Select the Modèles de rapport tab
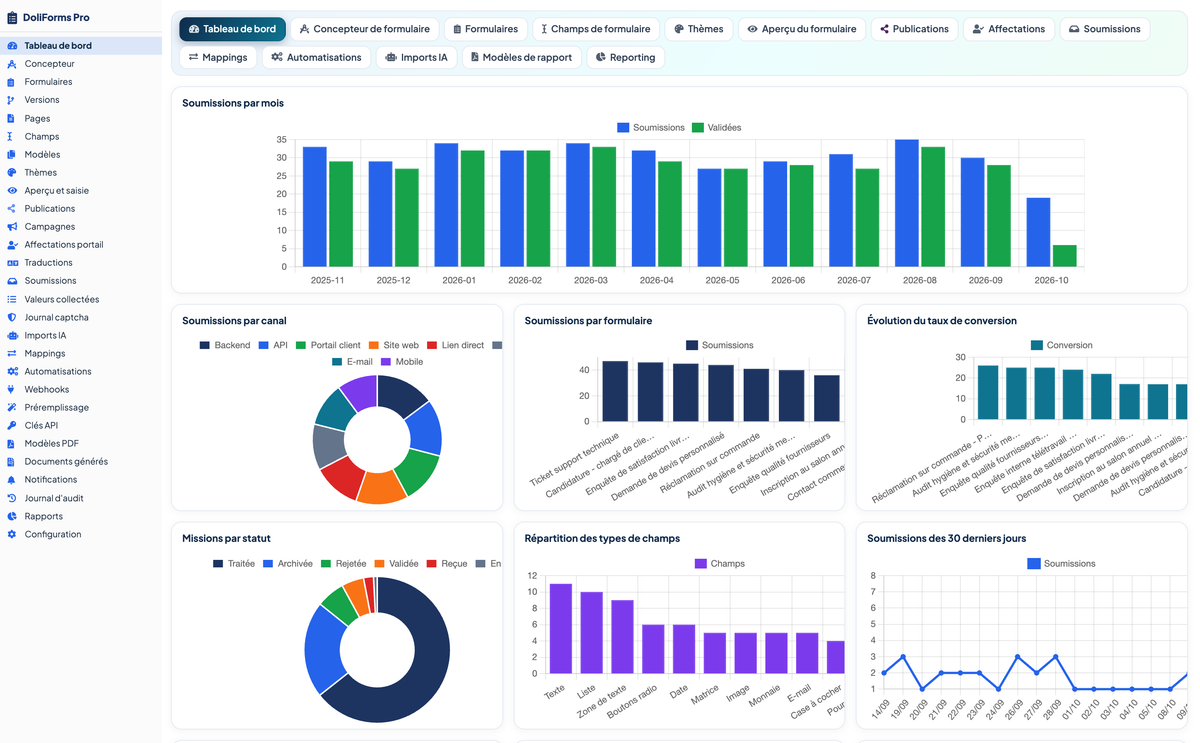Screen dimensions: 1200x743 click(521, 57)
